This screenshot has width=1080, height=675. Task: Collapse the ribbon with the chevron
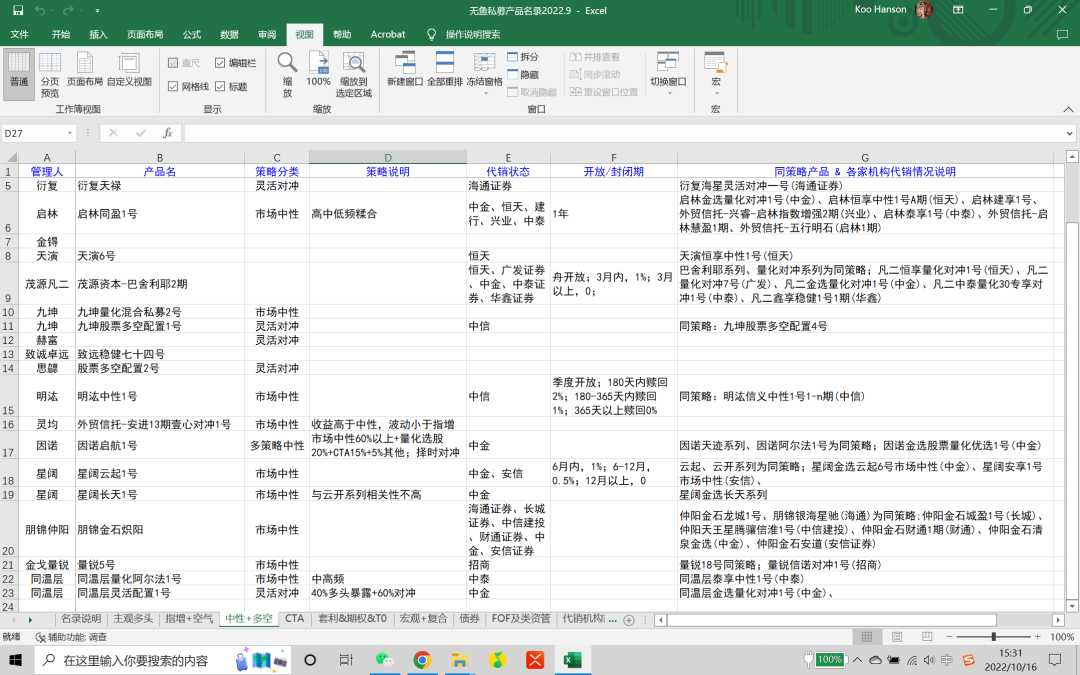[1068, 109]
